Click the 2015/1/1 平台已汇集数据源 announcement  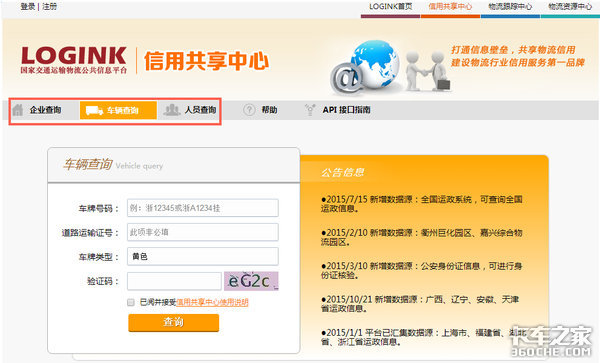(x=423, y=337)
